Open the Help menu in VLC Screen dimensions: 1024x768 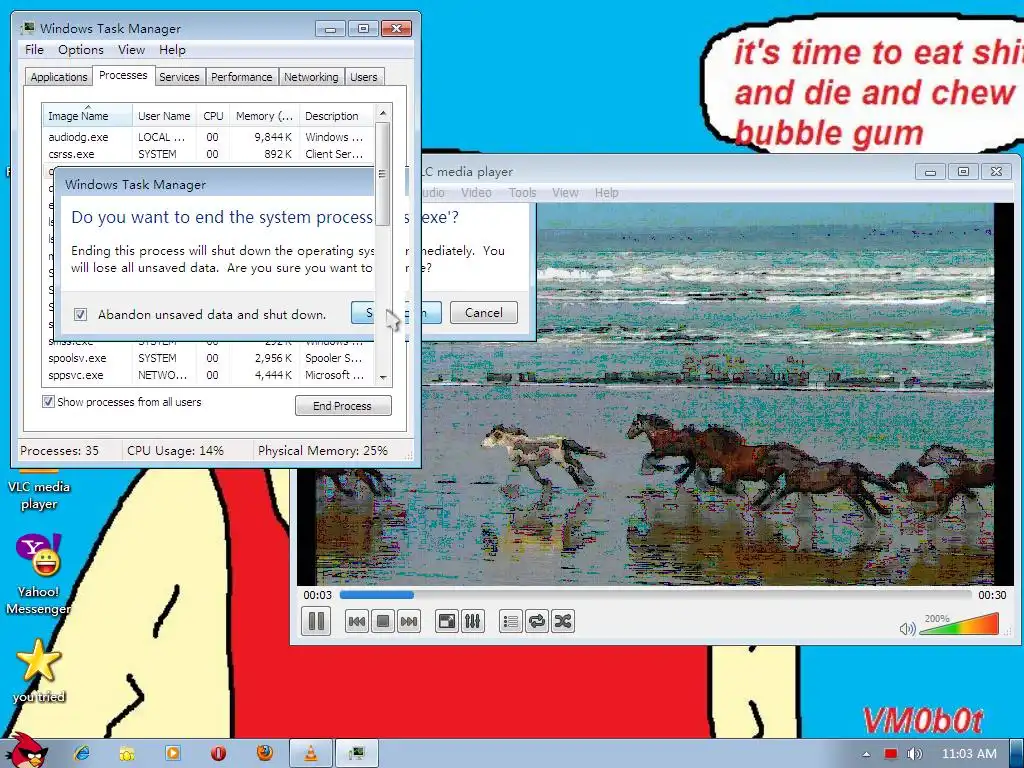click(607, 193)
